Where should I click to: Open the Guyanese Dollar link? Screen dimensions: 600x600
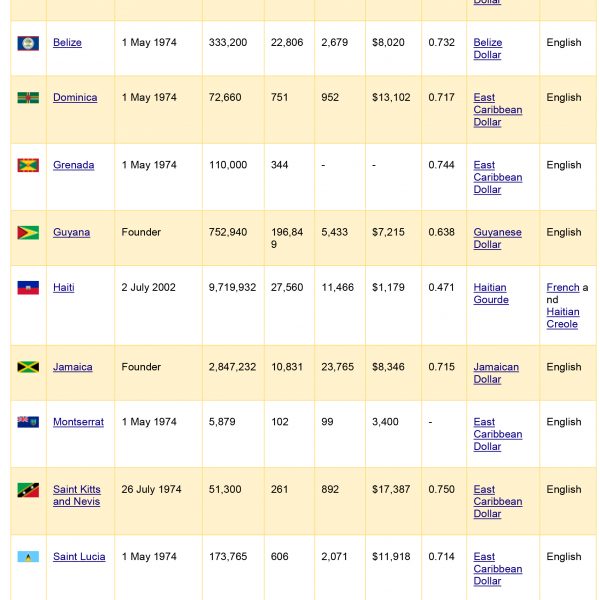pos(497,238)
